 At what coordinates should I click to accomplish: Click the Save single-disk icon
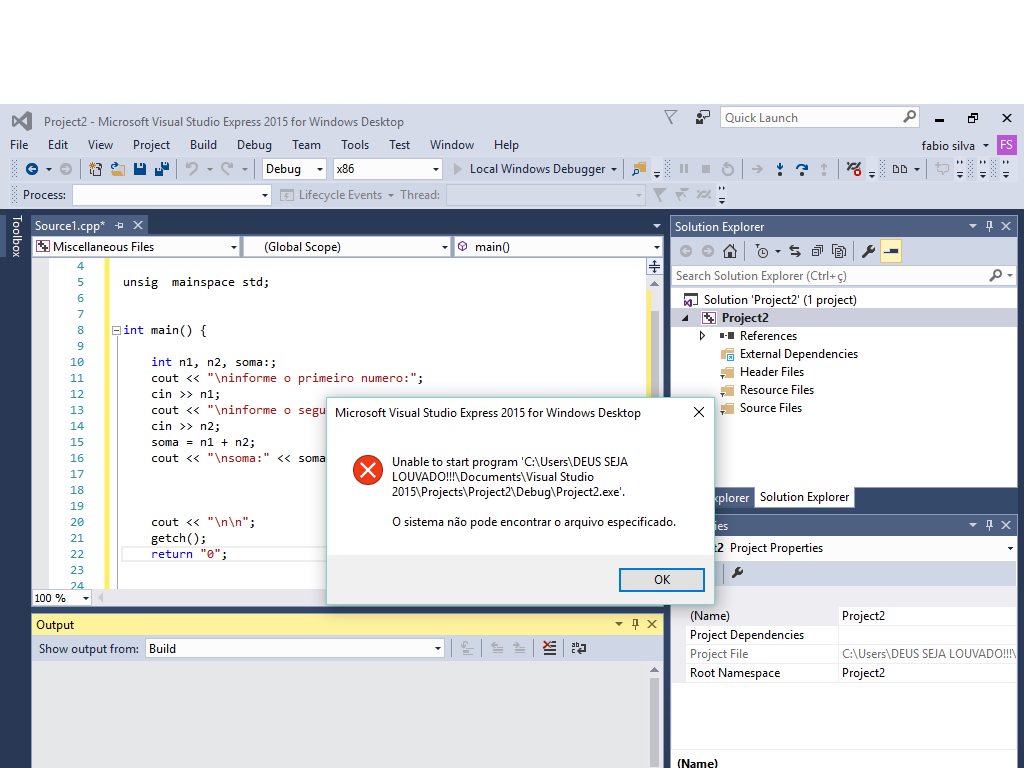point(140,169)
